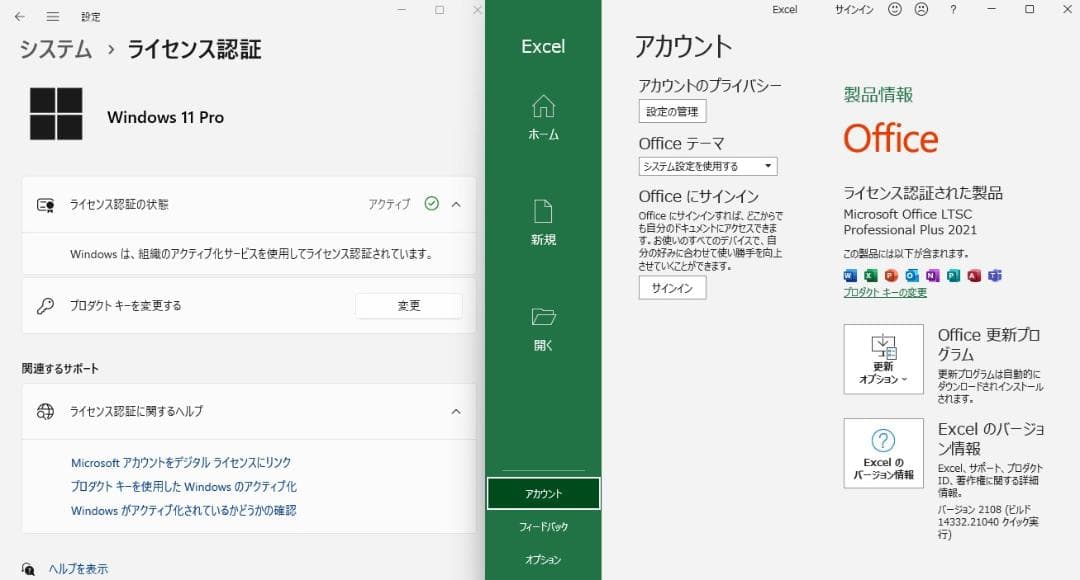
Task: Open the Update Options dropdown button
Action: (883, 359)
